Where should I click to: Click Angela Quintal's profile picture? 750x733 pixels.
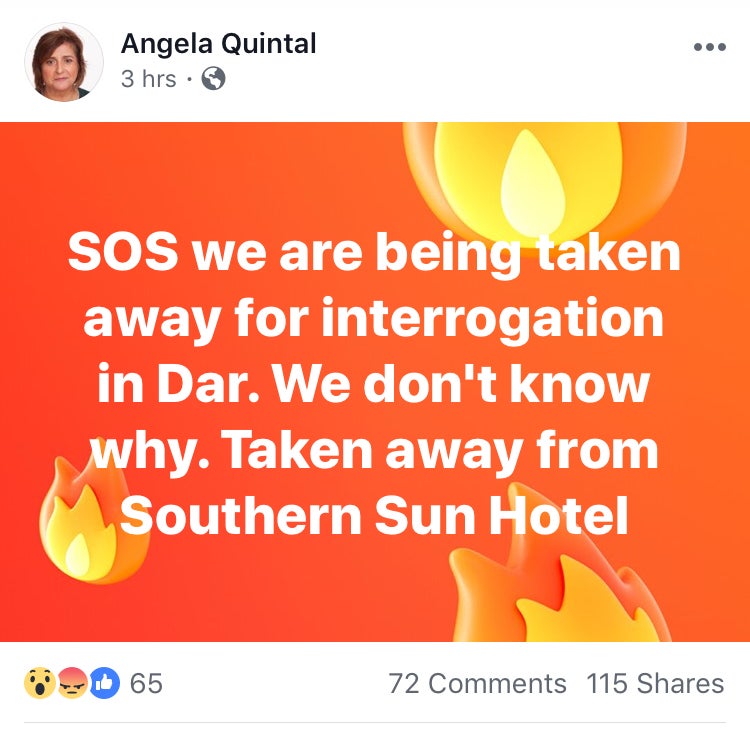tap(64, 62)
